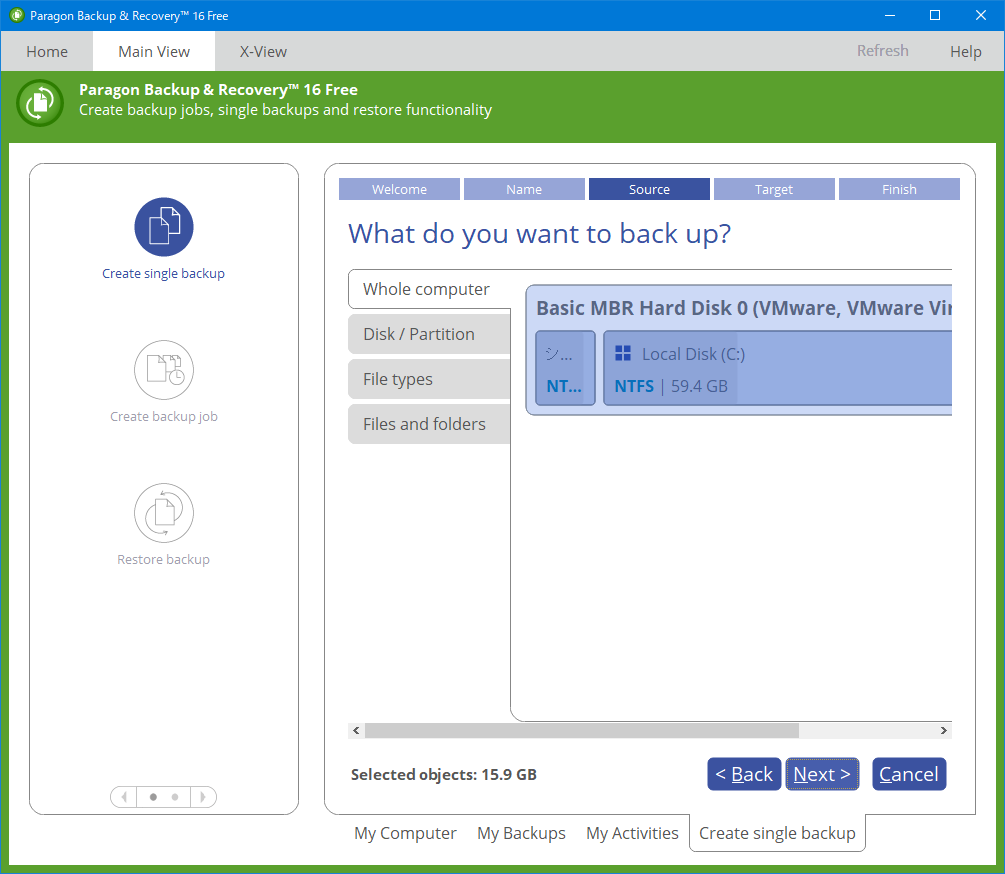Click the Create backup job label
The width and height of the screenshot is (1005, 874).
point(163,416)
